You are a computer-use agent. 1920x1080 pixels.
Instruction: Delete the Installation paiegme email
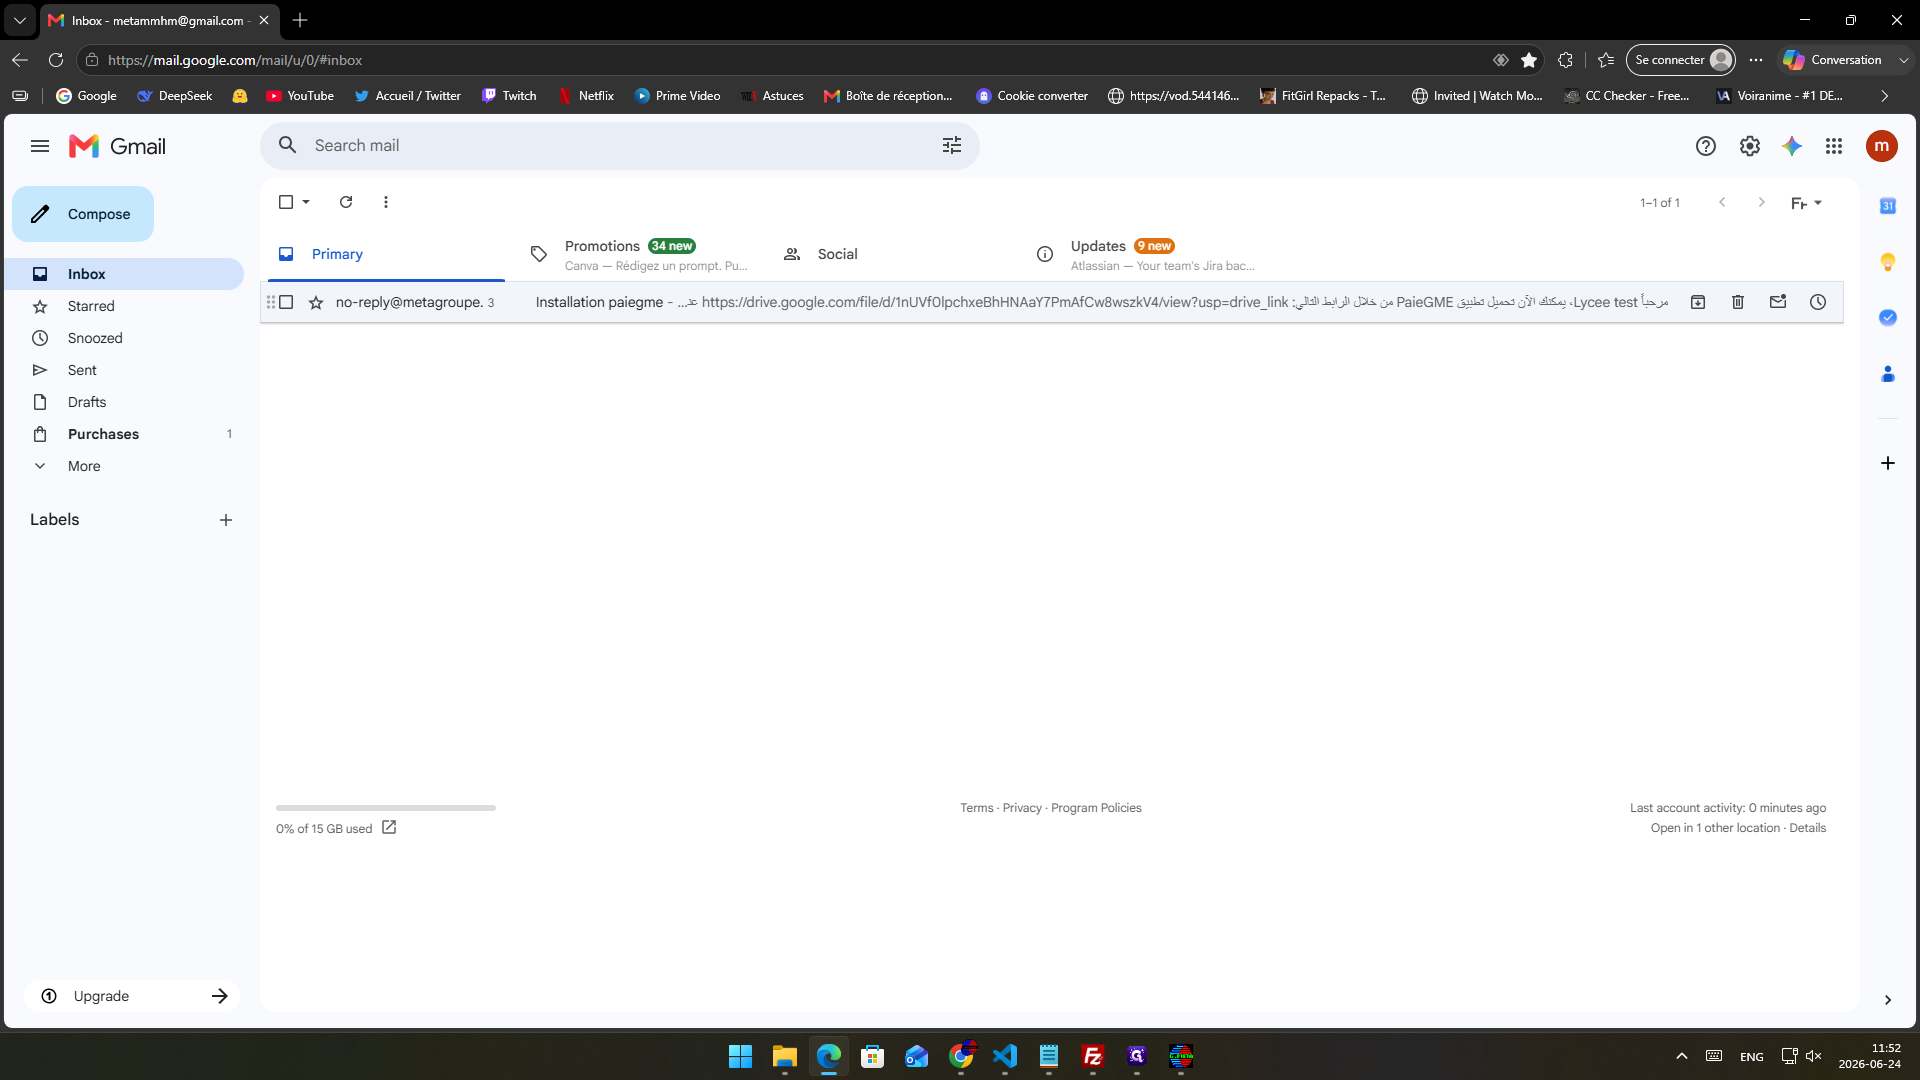click(x=1738, y=302)
